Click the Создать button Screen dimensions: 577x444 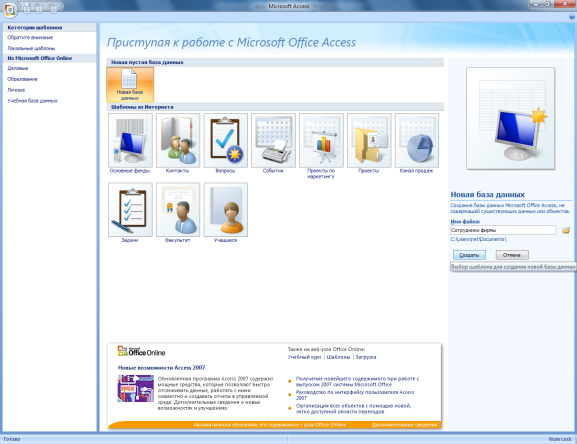469,255
